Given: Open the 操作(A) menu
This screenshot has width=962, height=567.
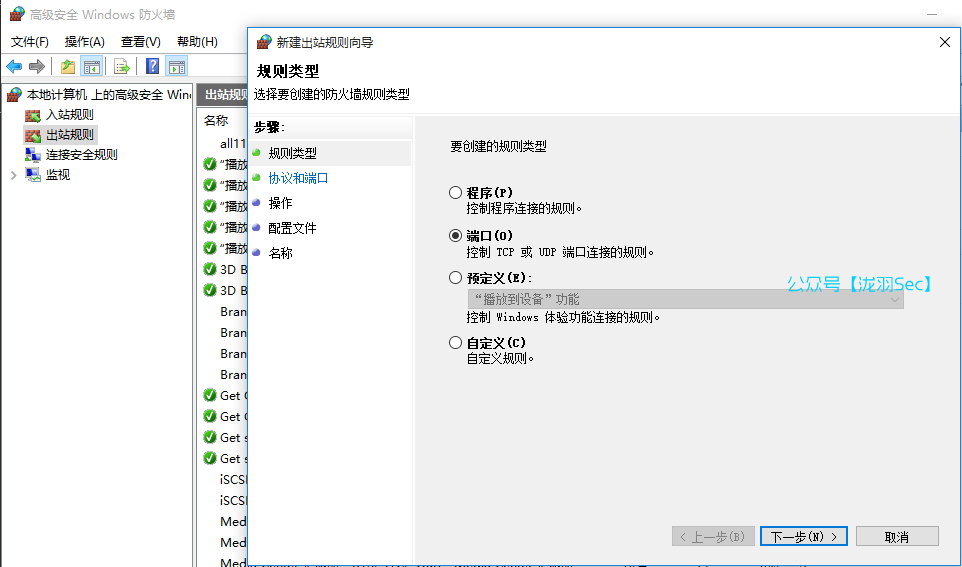Looking at the screenshot, I should coord(84,41).
